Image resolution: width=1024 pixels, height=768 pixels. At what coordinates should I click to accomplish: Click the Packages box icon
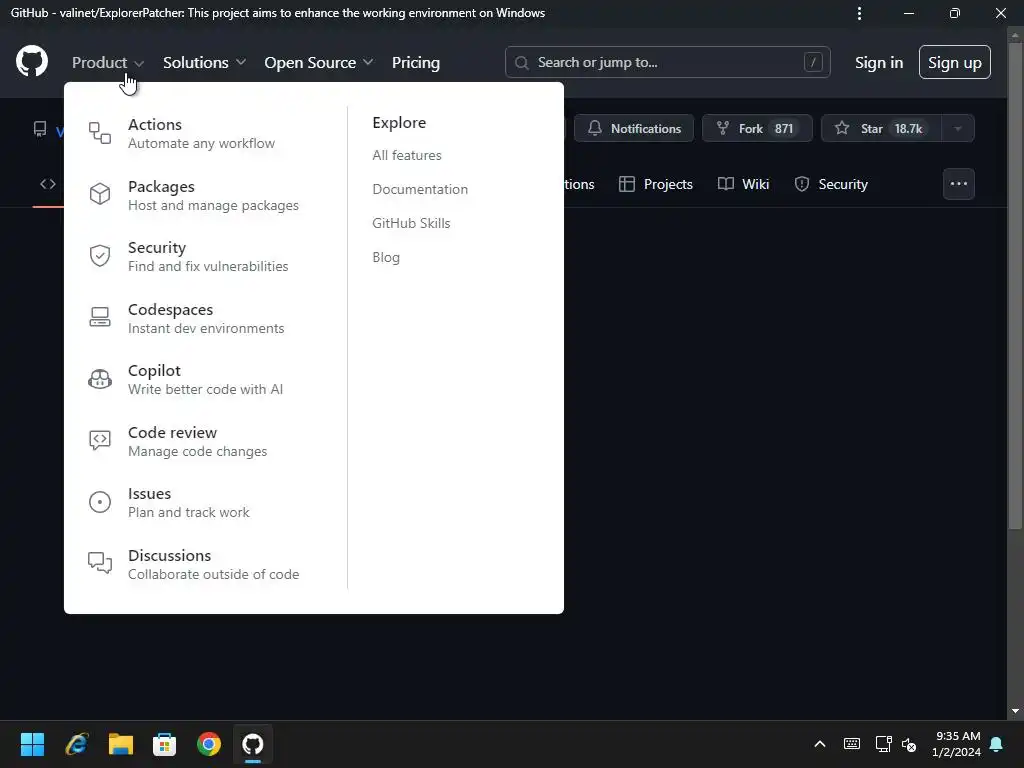coord(100,194)
